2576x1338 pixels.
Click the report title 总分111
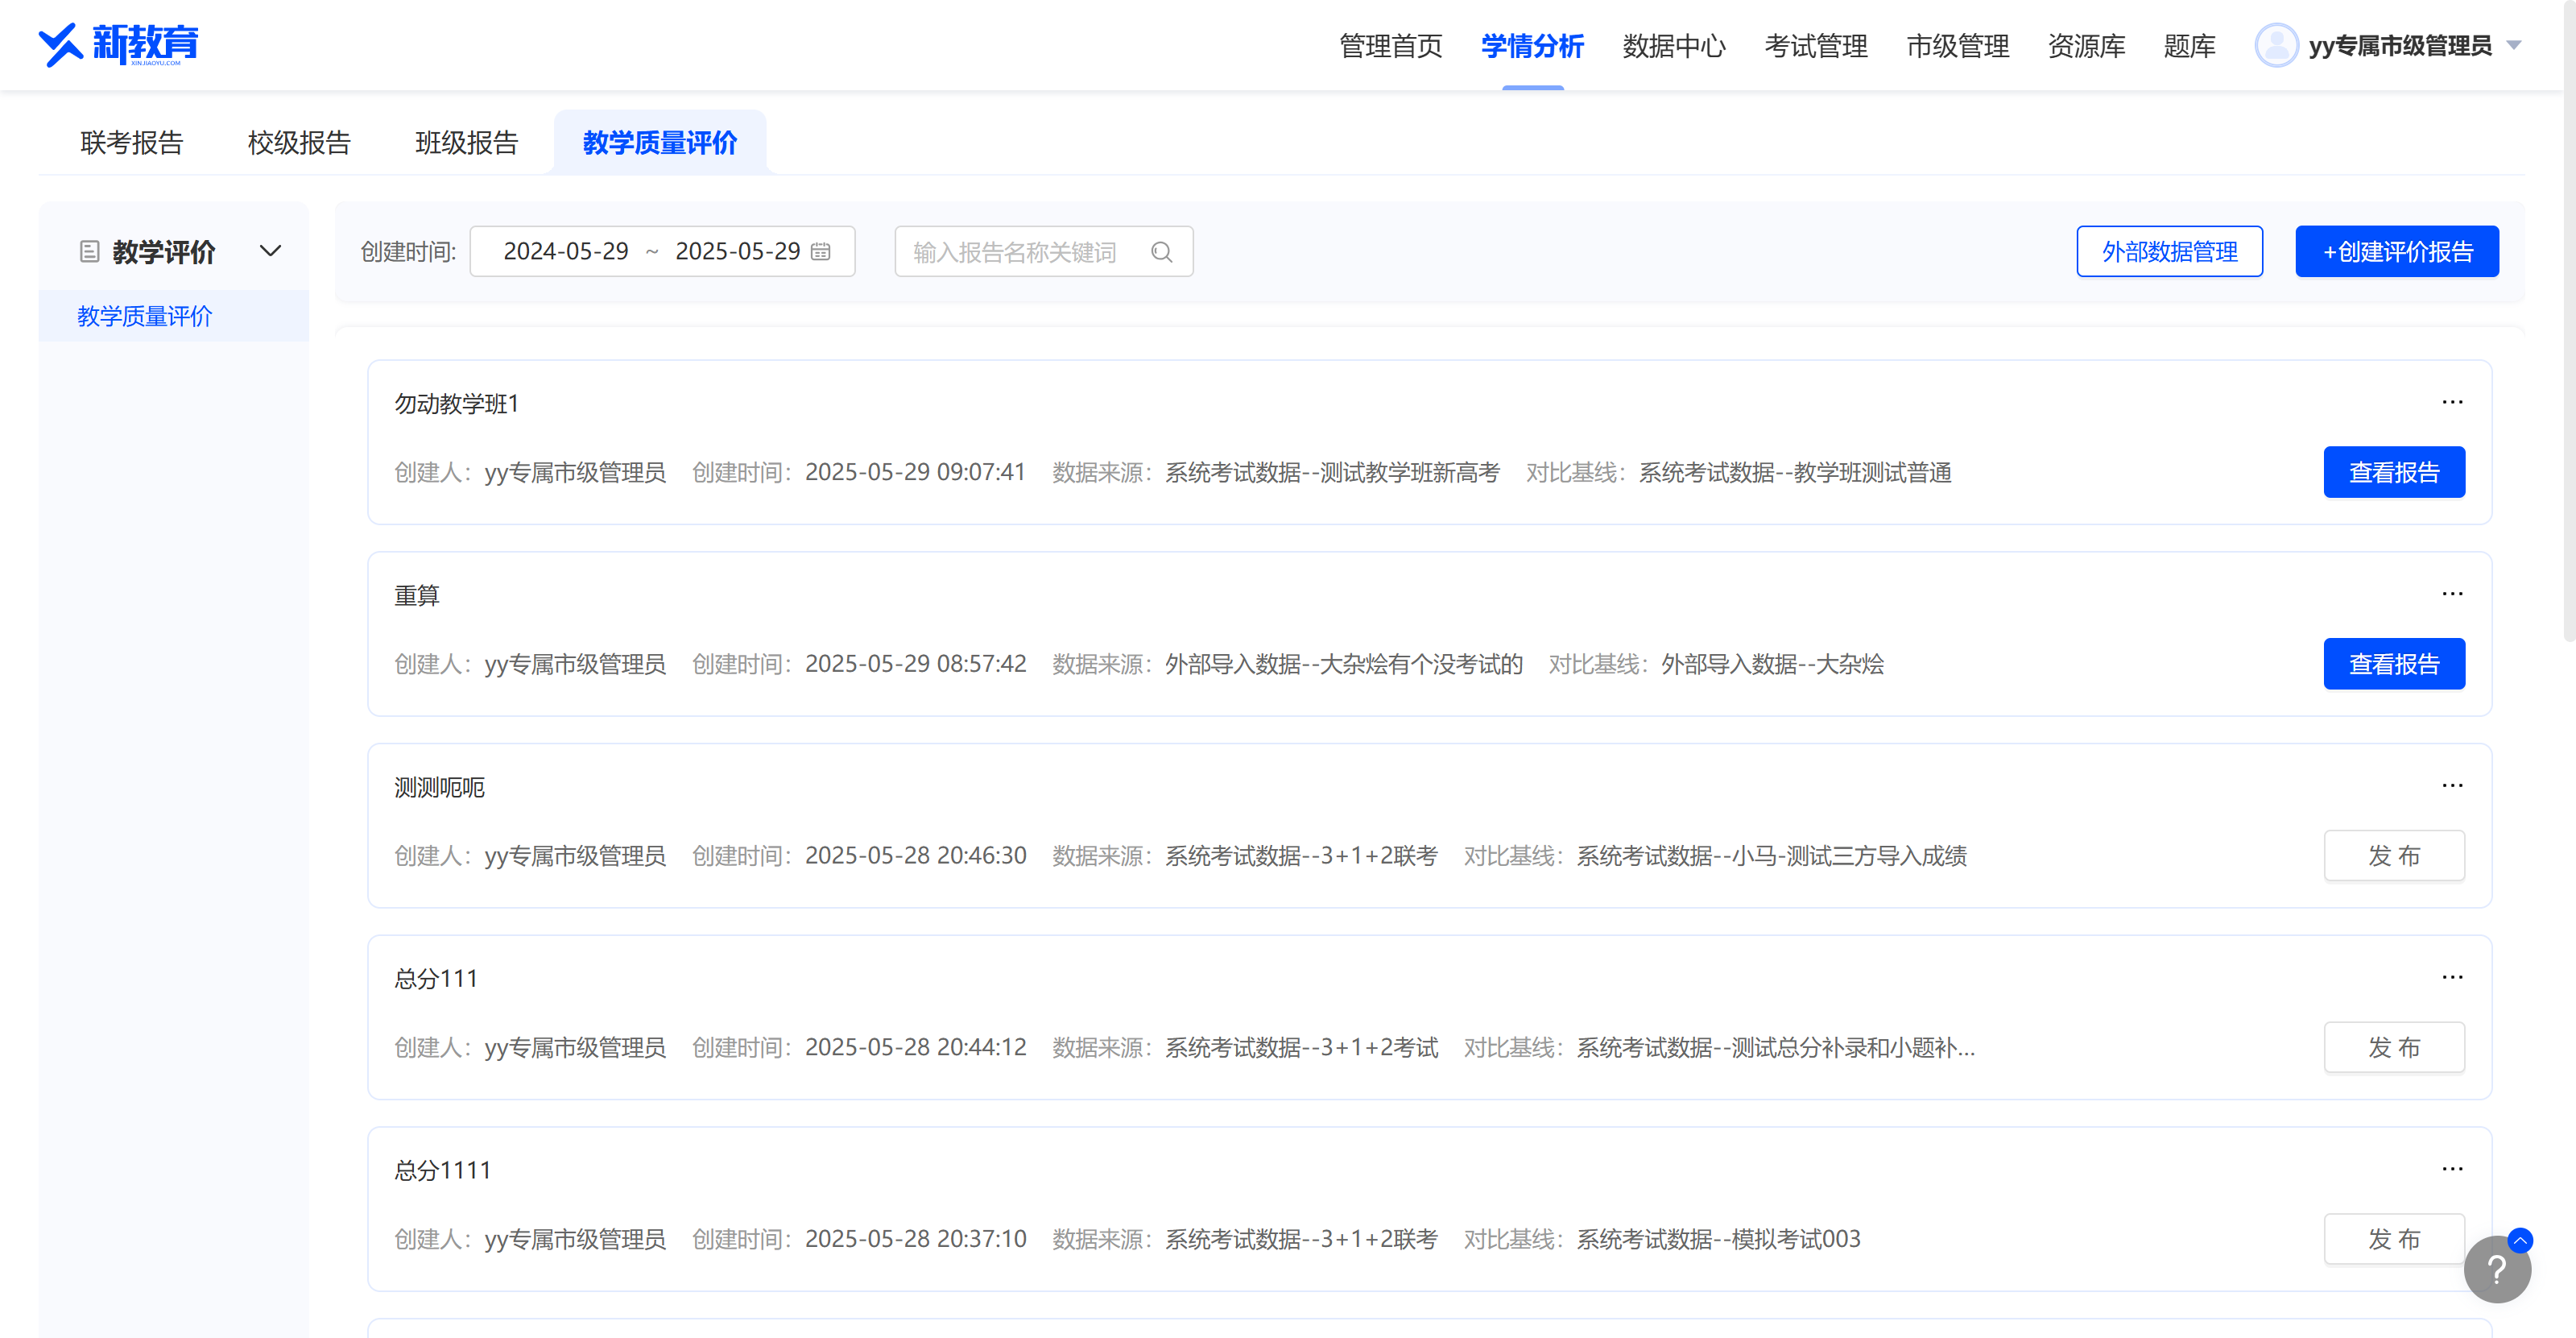pos(436,979)
